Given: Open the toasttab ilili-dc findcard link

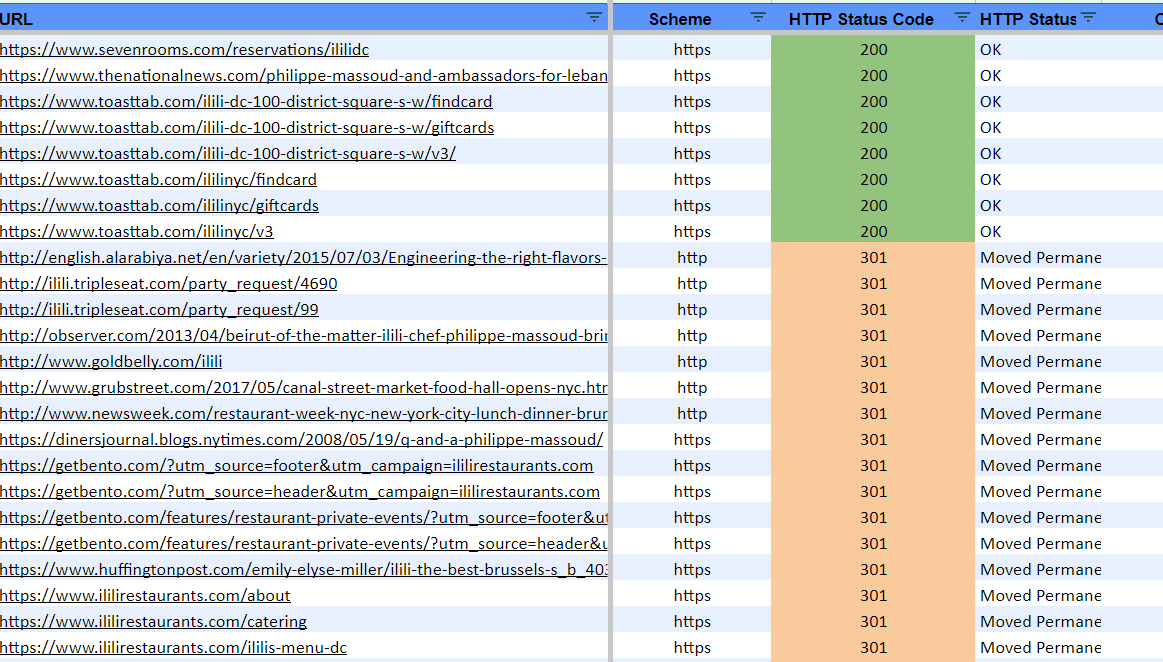Looking at the screenshot, I should (x=246, y=102).
